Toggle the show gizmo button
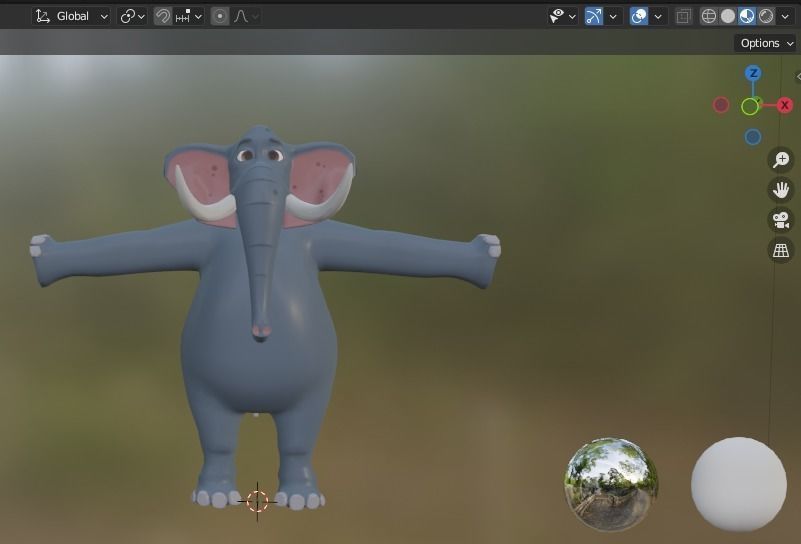801x544 pixels. (x=594, y=16)
